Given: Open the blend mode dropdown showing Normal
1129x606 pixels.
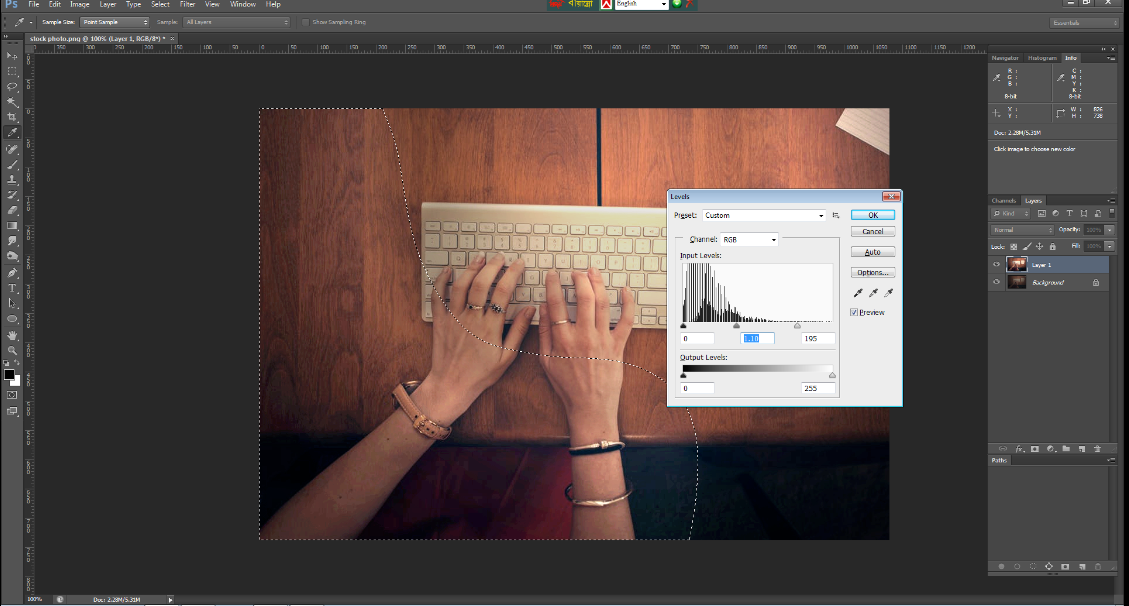Looking at the screenshot, I should point(1020,229).
